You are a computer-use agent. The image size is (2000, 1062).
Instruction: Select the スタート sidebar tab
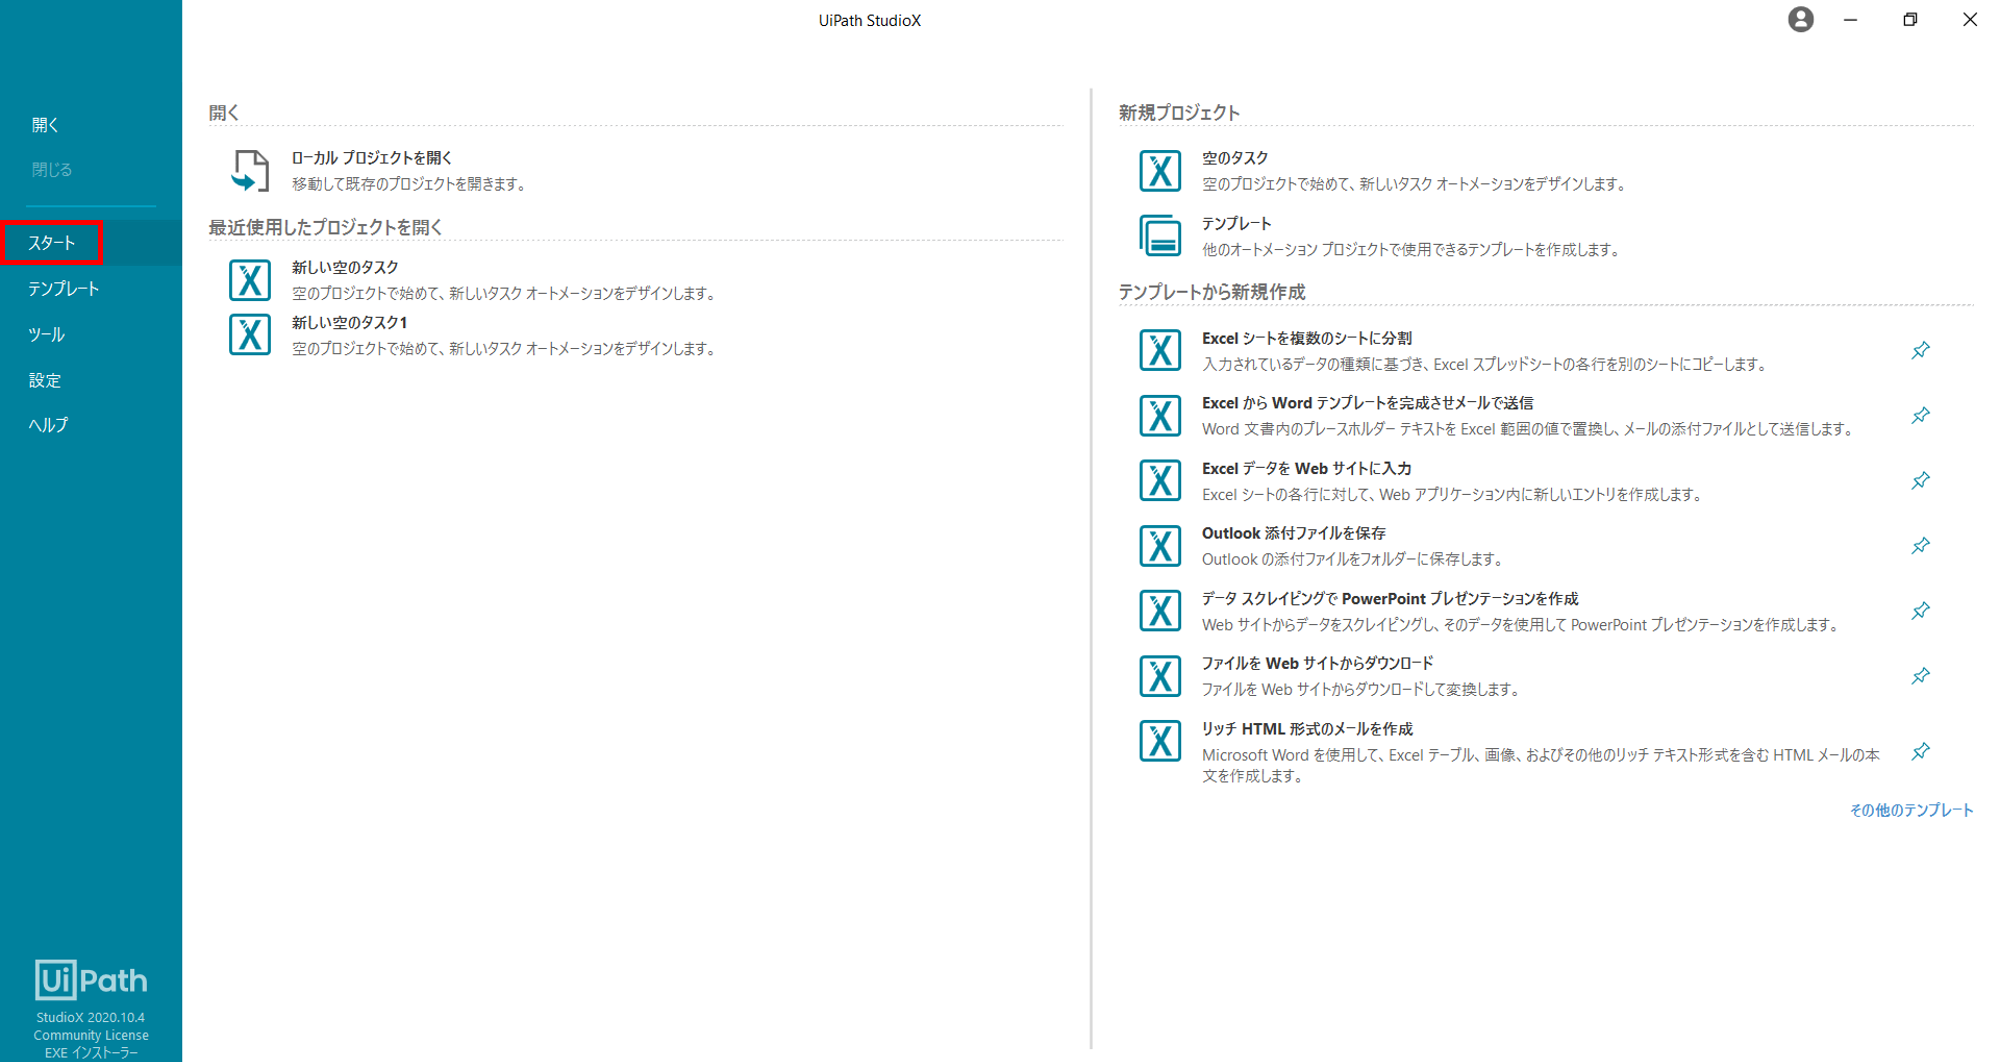pos(52,243)
